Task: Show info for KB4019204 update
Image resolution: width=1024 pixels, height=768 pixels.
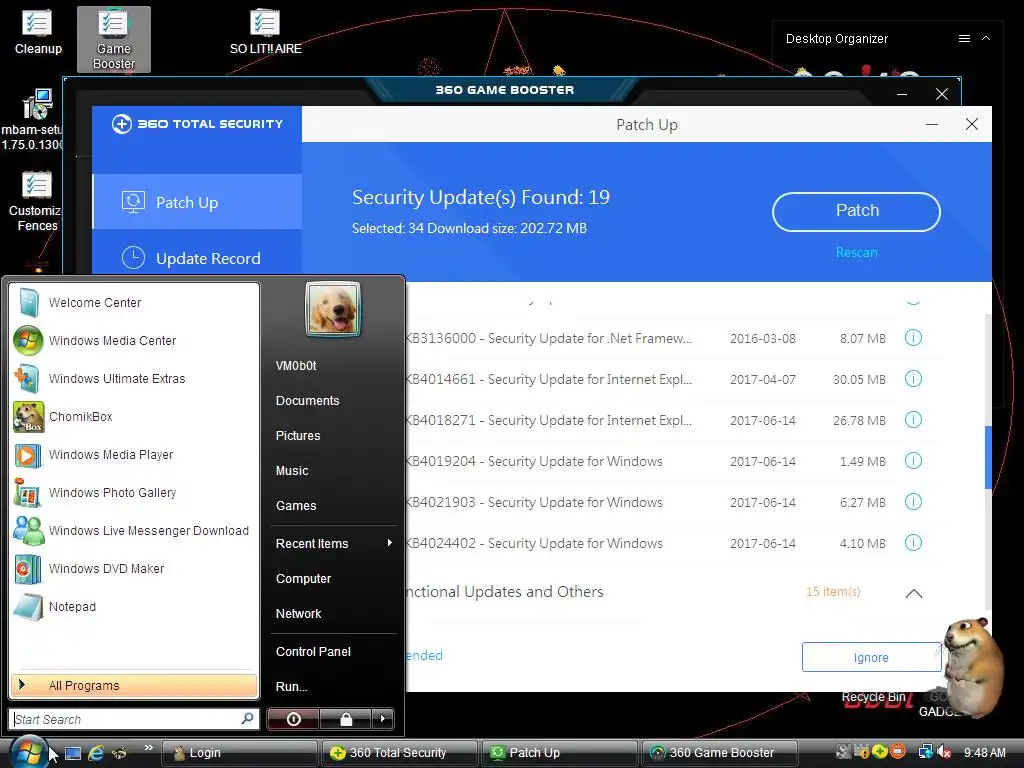Action: coord(913,460)
